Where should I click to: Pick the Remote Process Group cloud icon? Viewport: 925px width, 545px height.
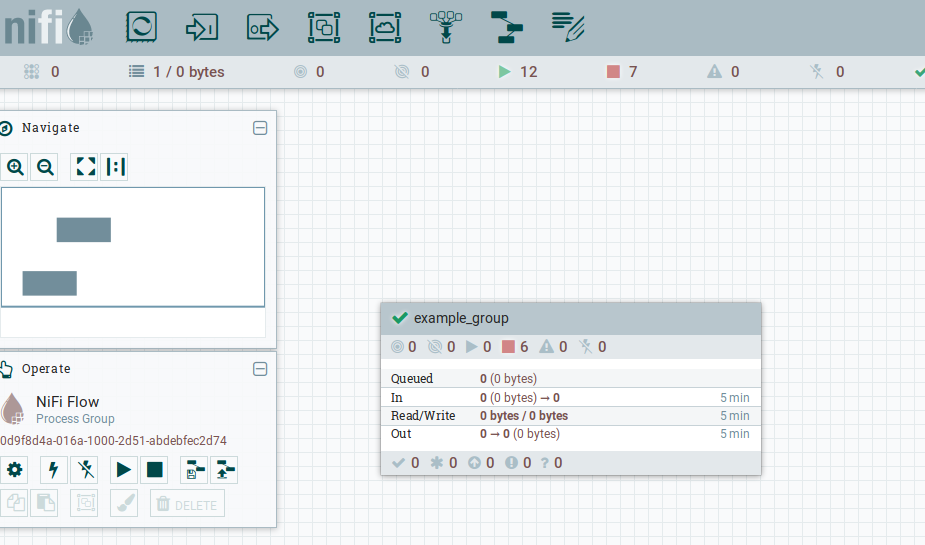tap(385, 27)
